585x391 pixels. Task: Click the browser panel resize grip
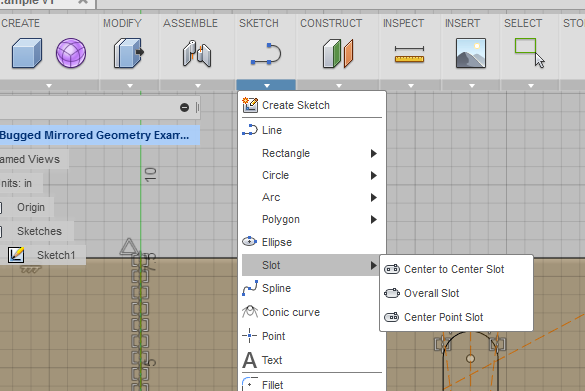tap(197, 107)
